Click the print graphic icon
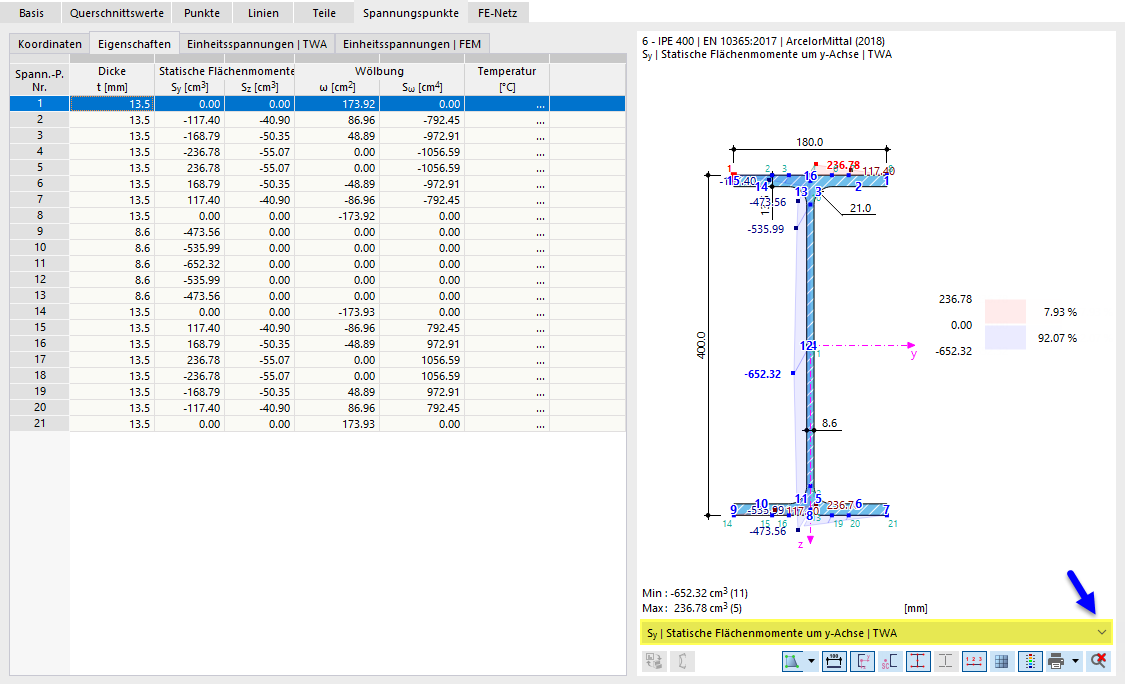The height and width of the screenshot is (684, 1125). pos(1056,661)
